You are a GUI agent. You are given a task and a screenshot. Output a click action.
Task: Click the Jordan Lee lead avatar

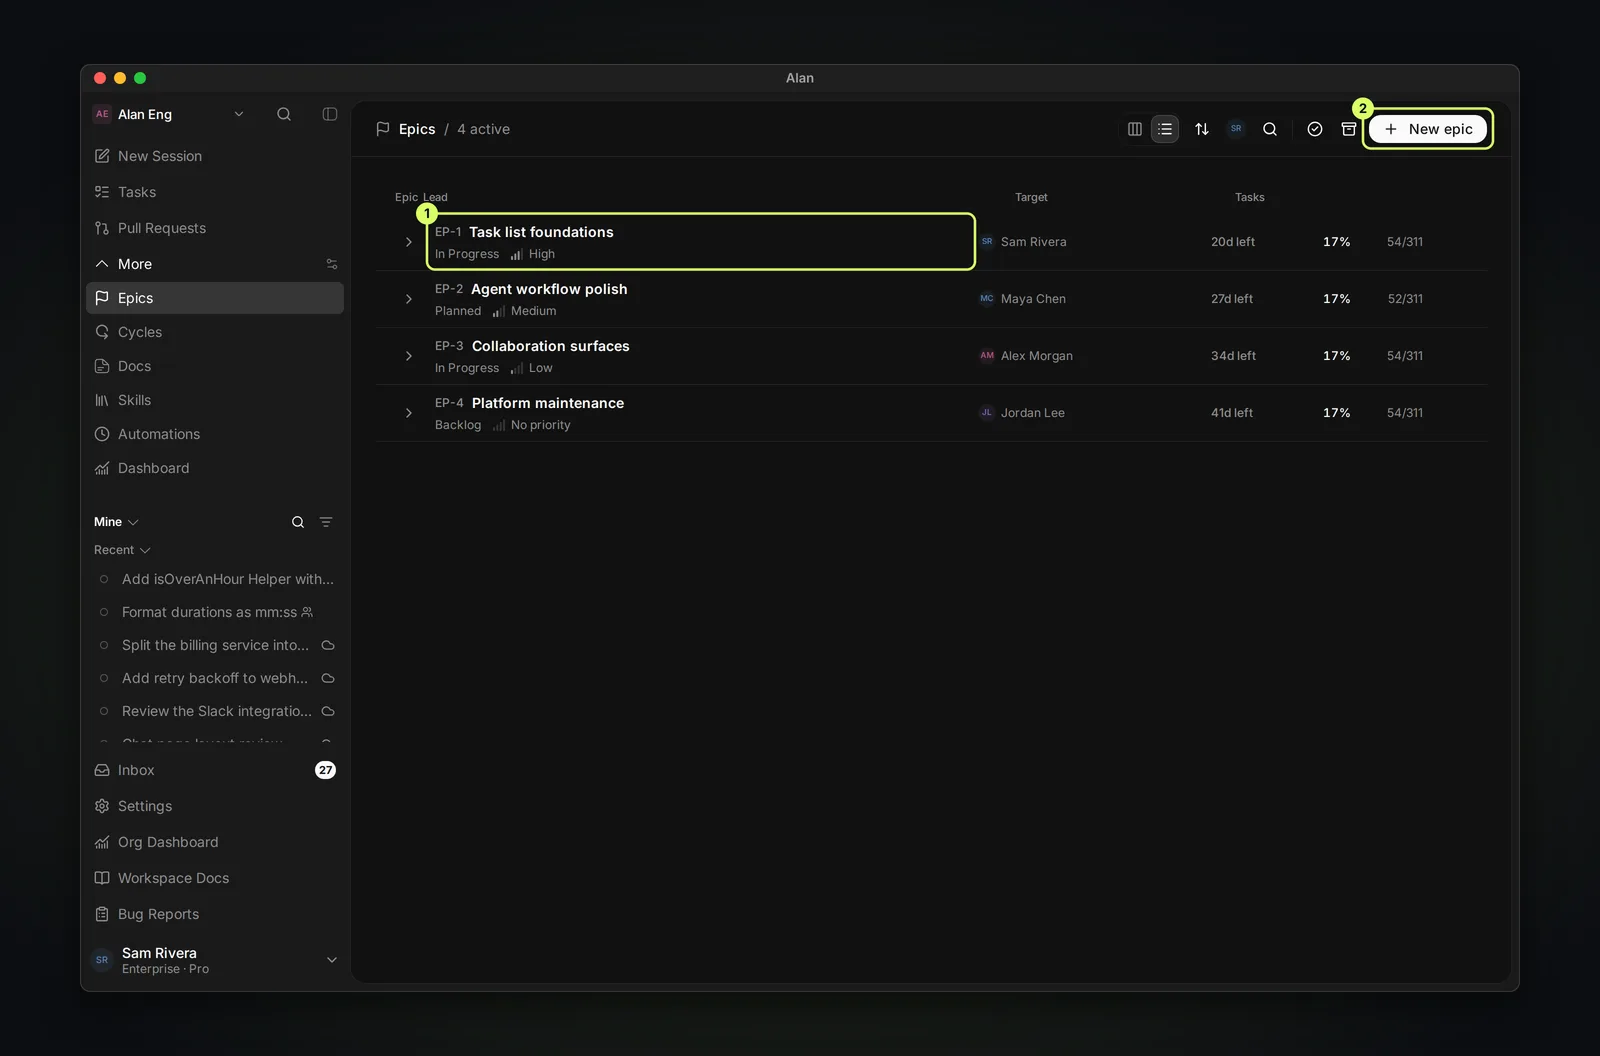987,413
